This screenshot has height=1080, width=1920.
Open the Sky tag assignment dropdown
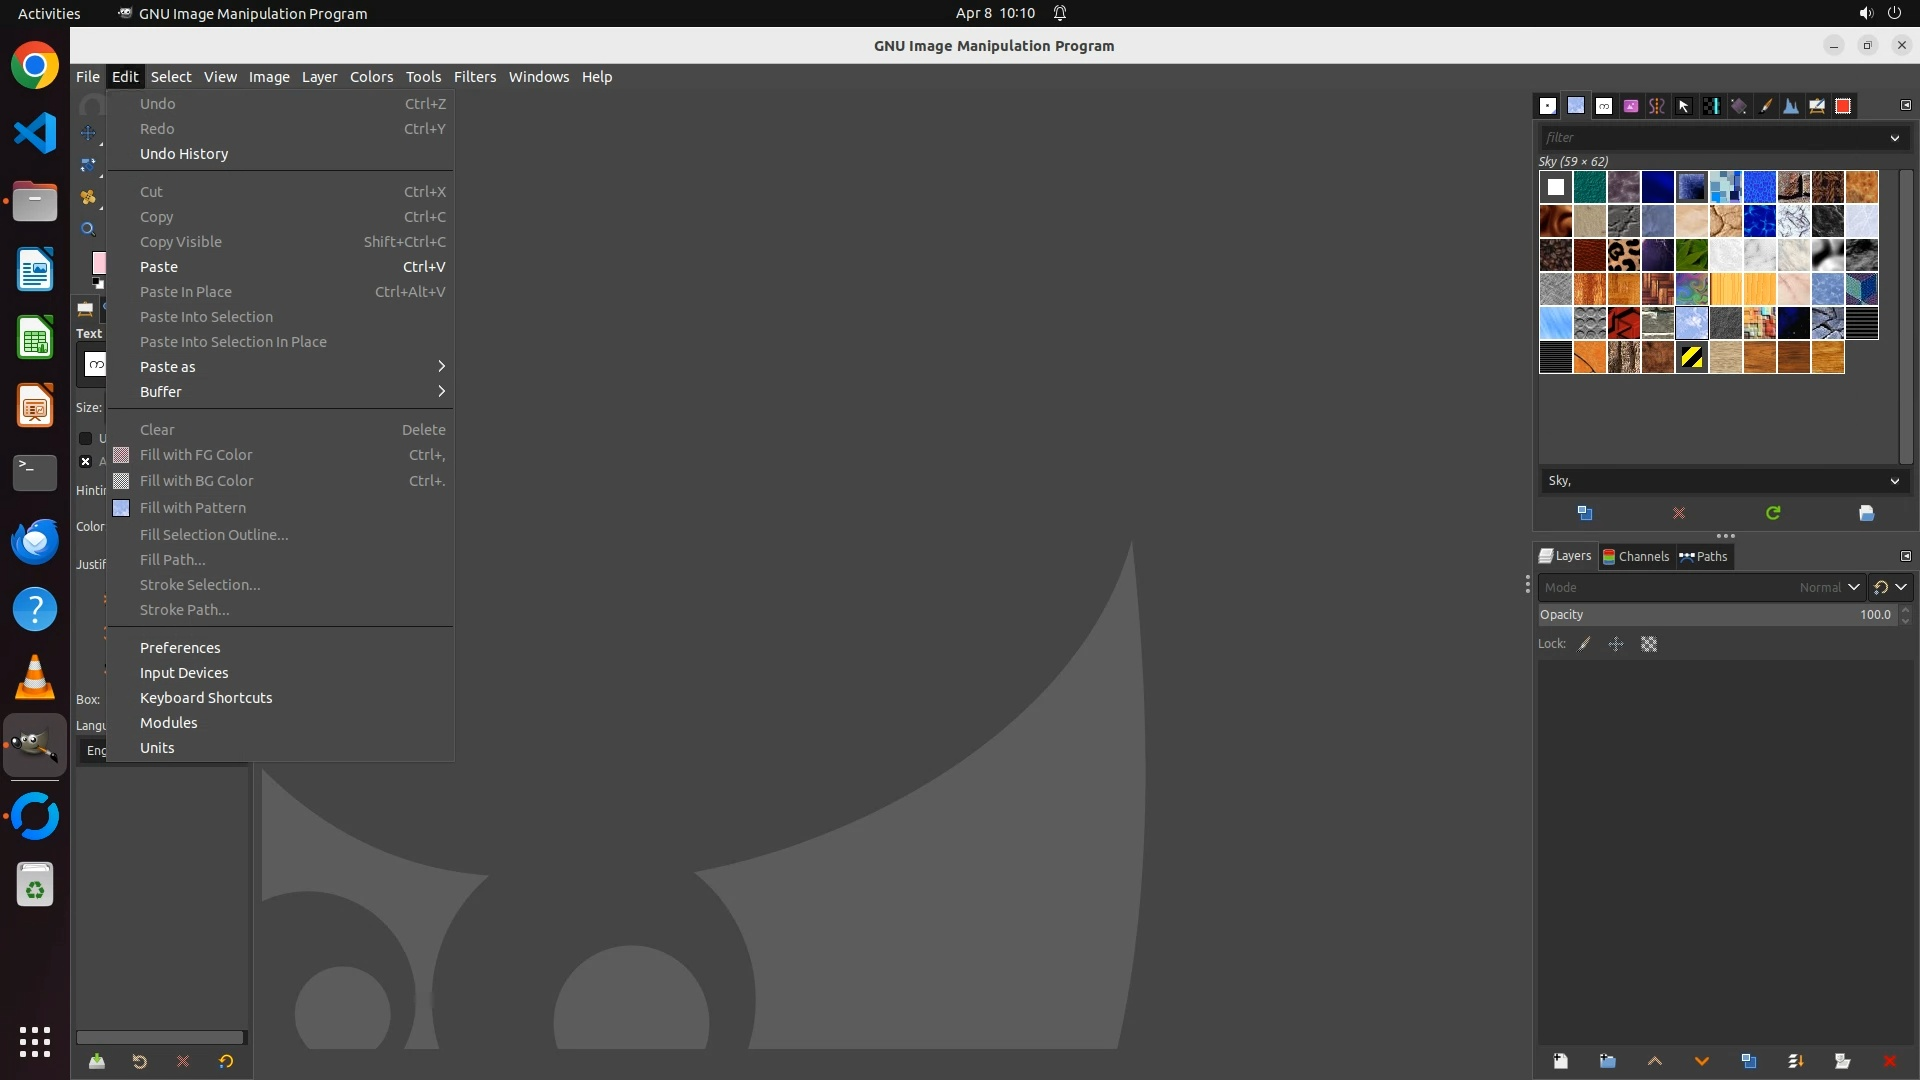pyautogui.click(x=1894, y=481)
